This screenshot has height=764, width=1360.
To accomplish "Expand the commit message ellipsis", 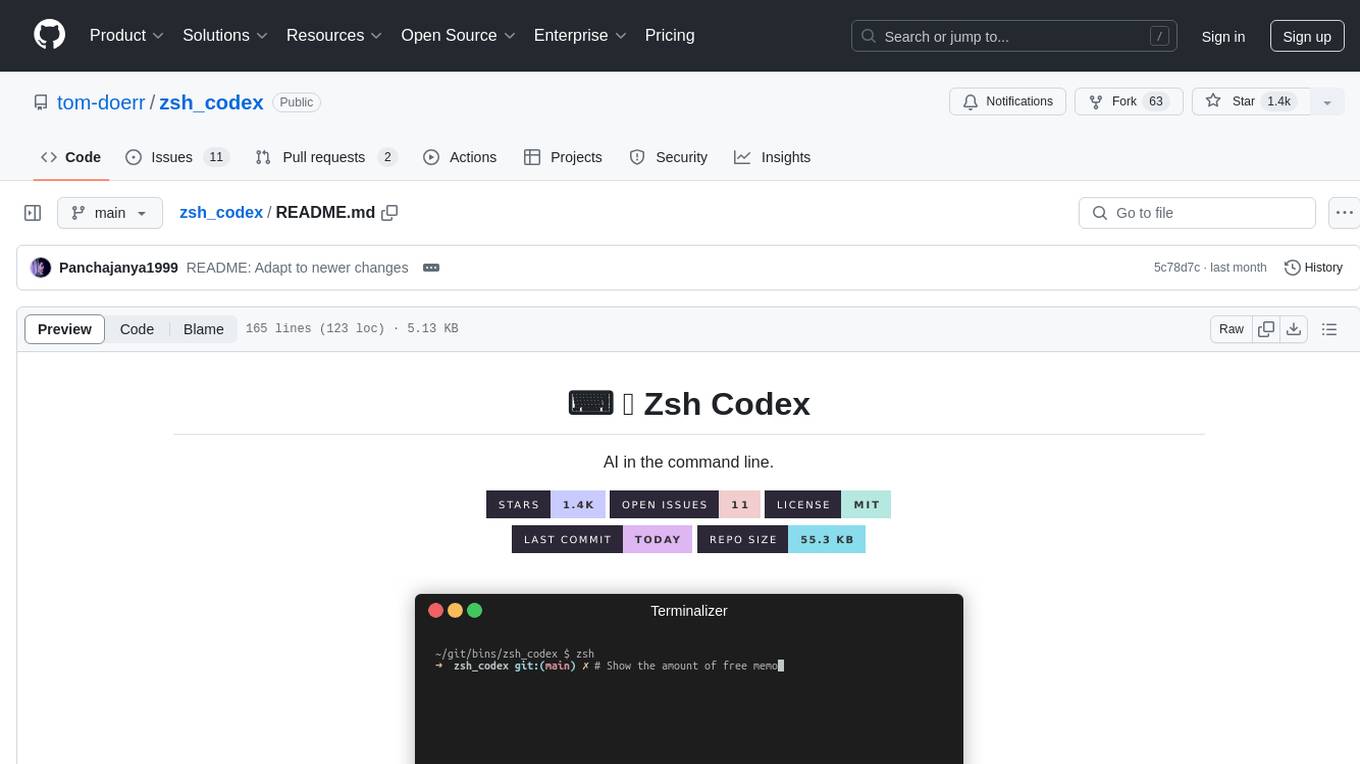I will coord(431,267).
